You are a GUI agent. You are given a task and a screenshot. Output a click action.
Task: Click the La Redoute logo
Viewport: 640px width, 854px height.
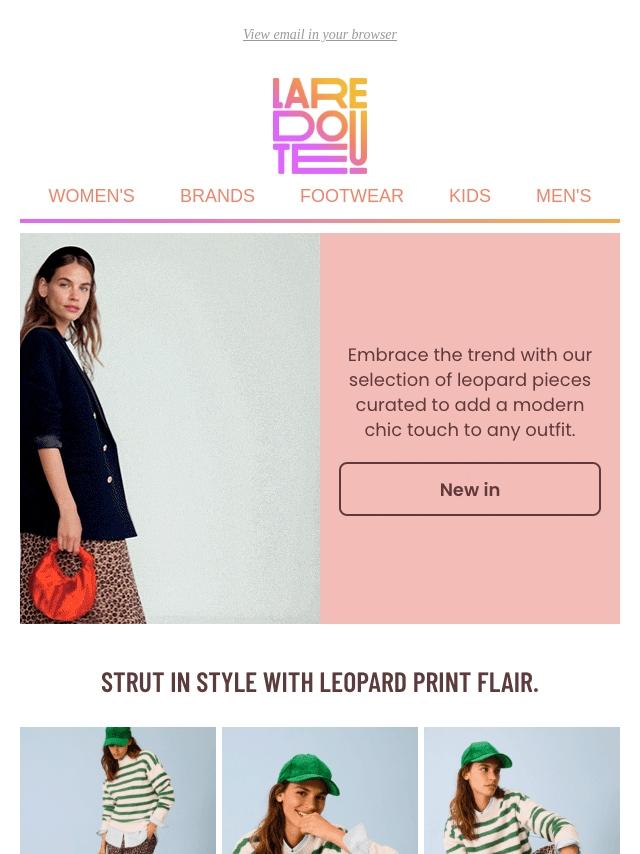coord(320,126)
